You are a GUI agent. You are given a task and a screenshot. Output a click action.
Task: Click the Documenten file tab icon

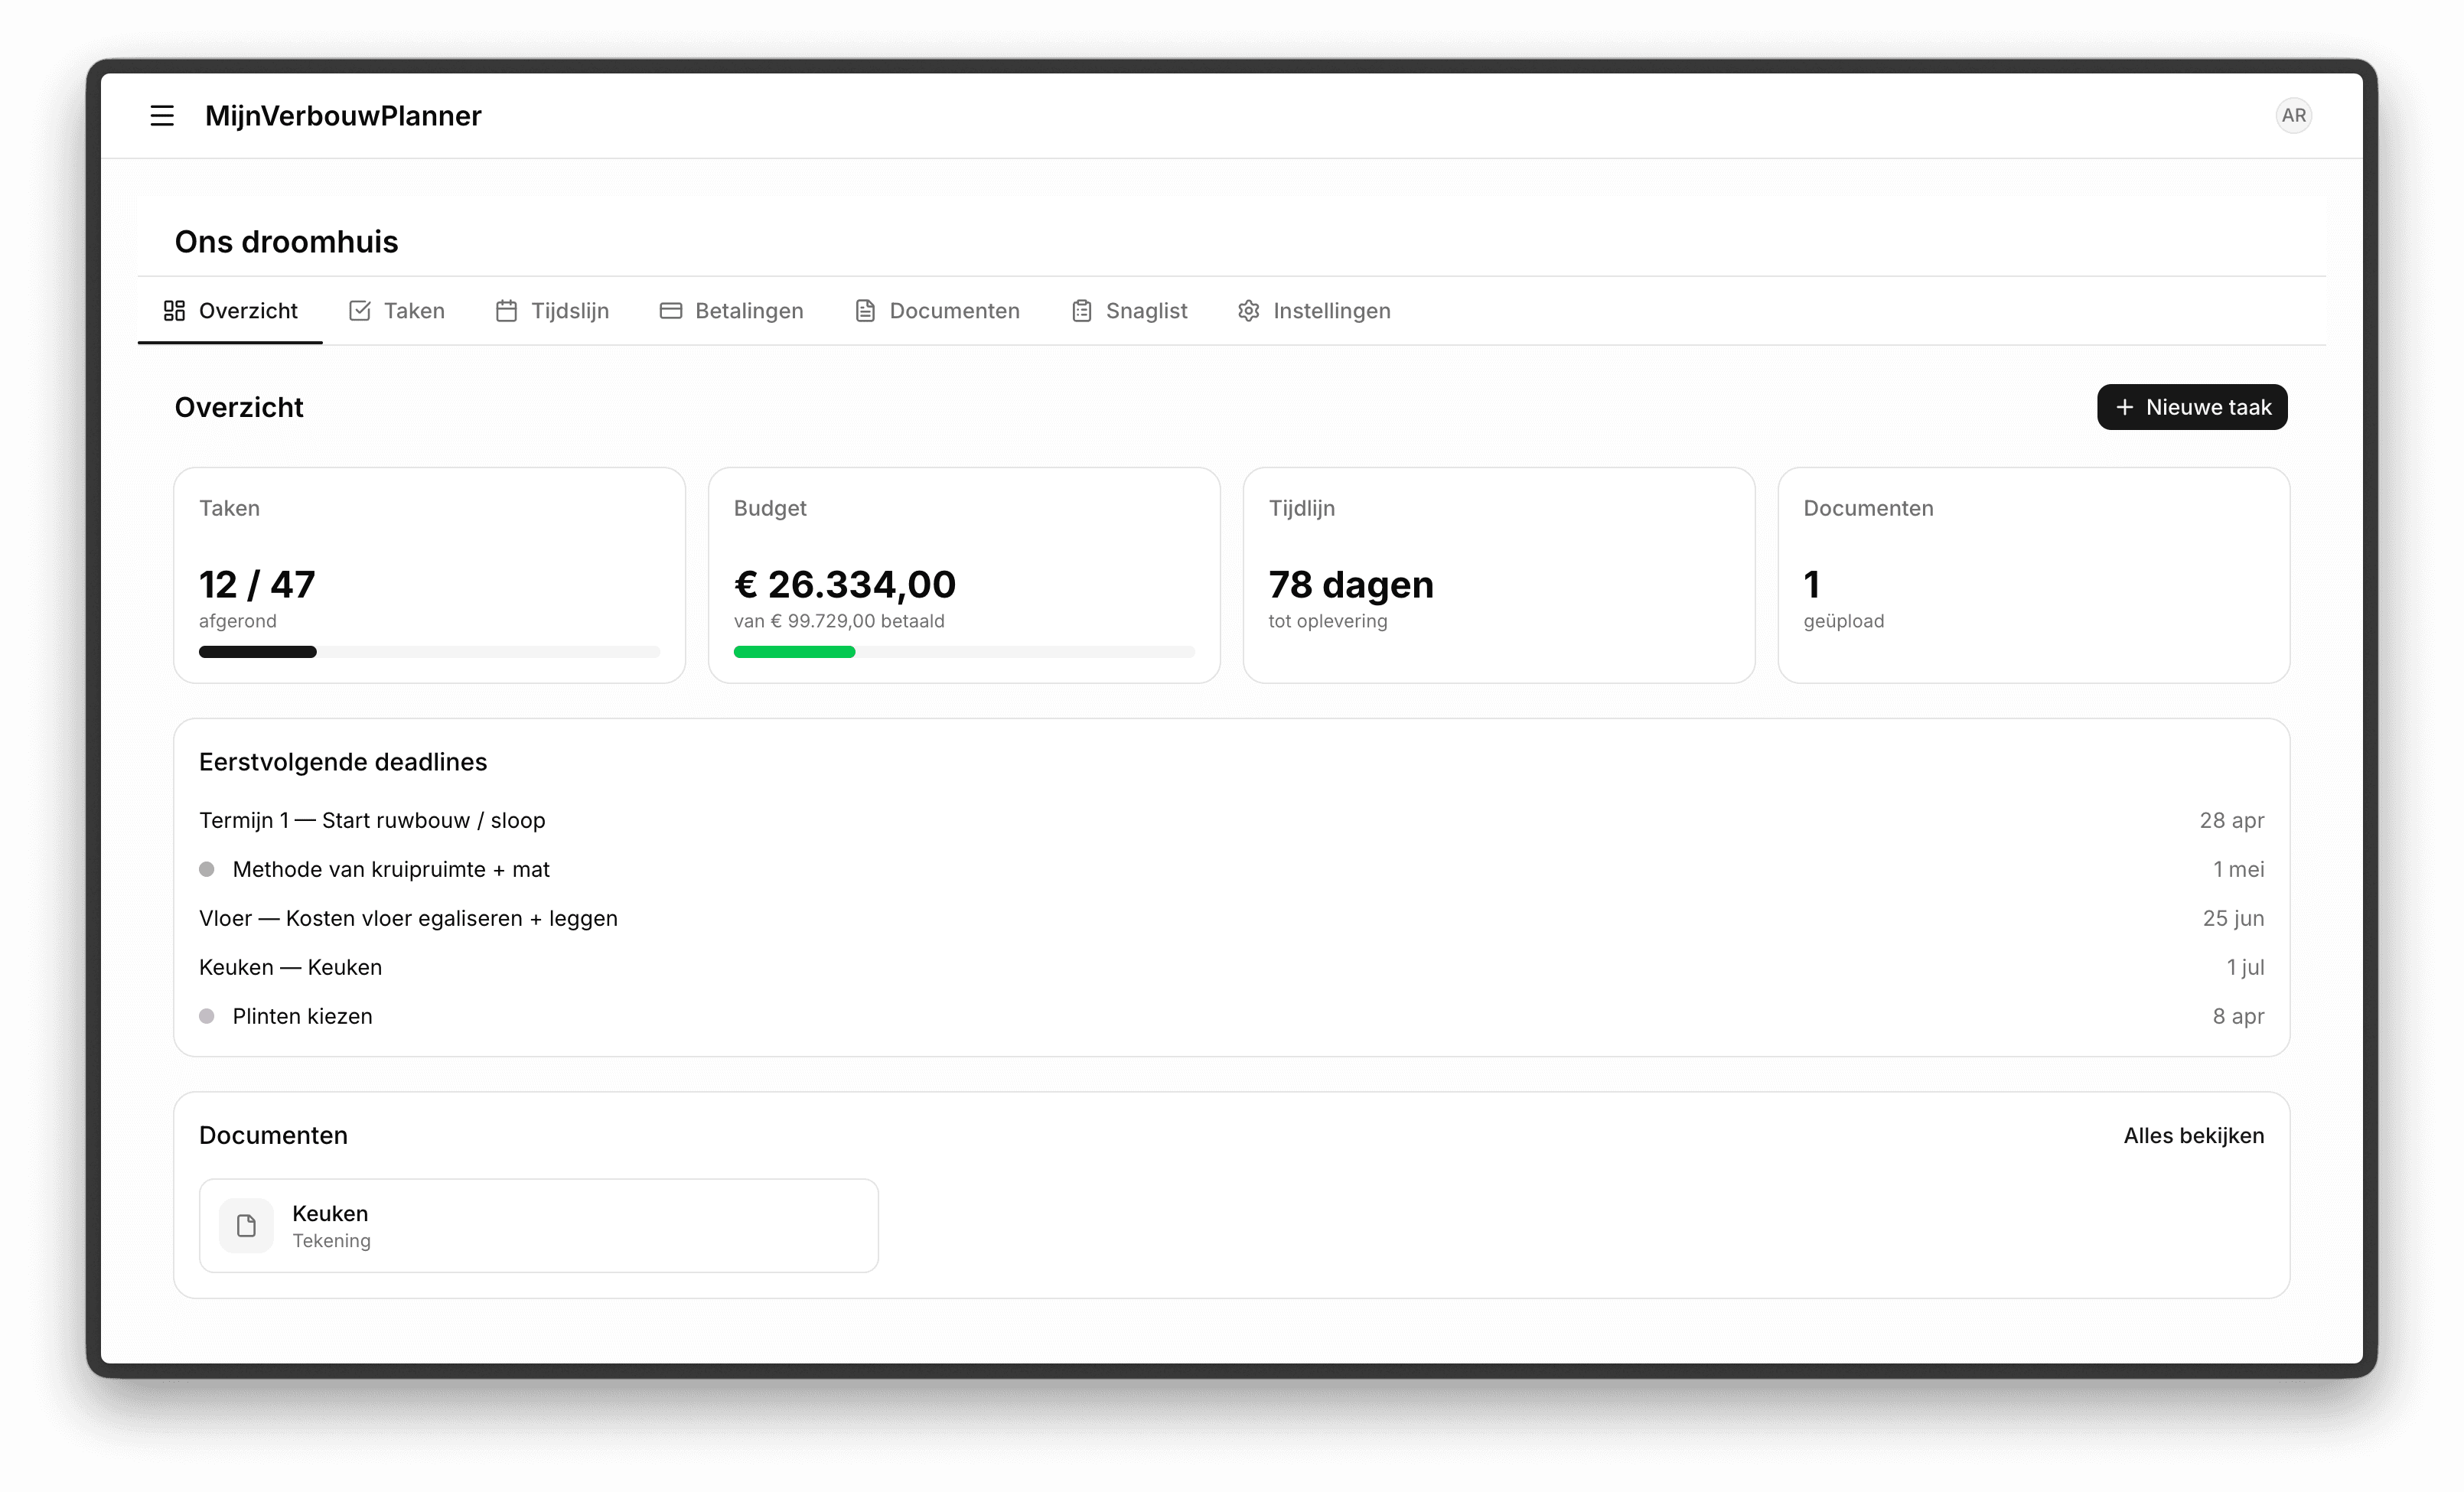(865, 311)
